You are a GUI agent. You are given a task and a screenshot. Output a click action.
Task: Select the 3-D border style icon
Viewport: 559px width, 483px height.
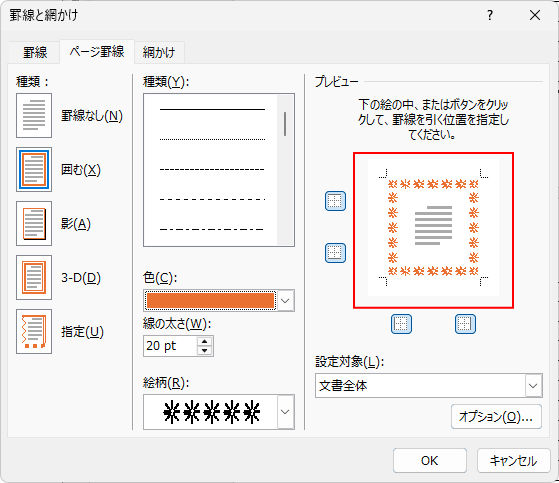(x=34, y=277)
